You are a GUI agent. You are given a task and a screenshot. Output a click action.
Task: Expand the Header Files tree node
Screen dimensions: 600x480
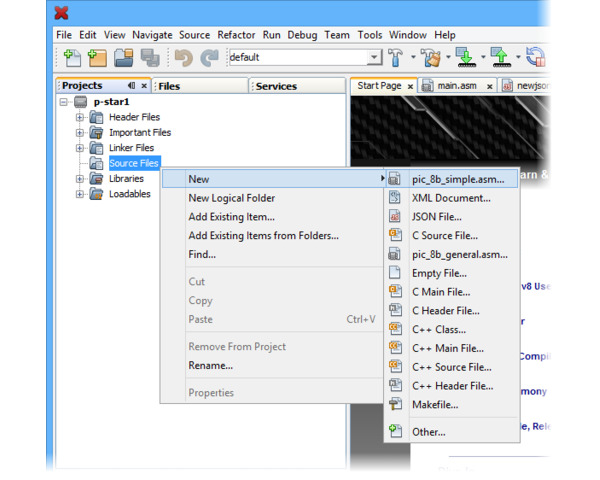pos(80,117)
